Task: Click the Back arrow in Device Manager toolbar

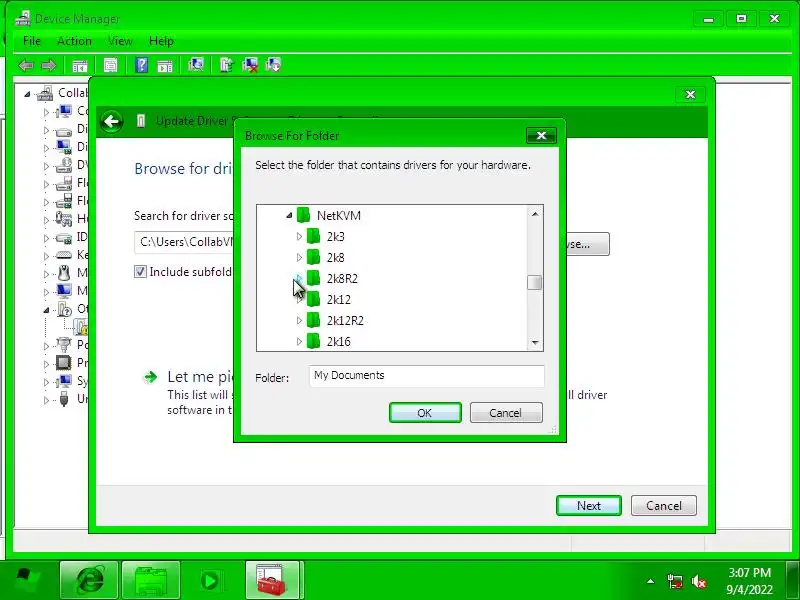Action: [x=26, y=65]
